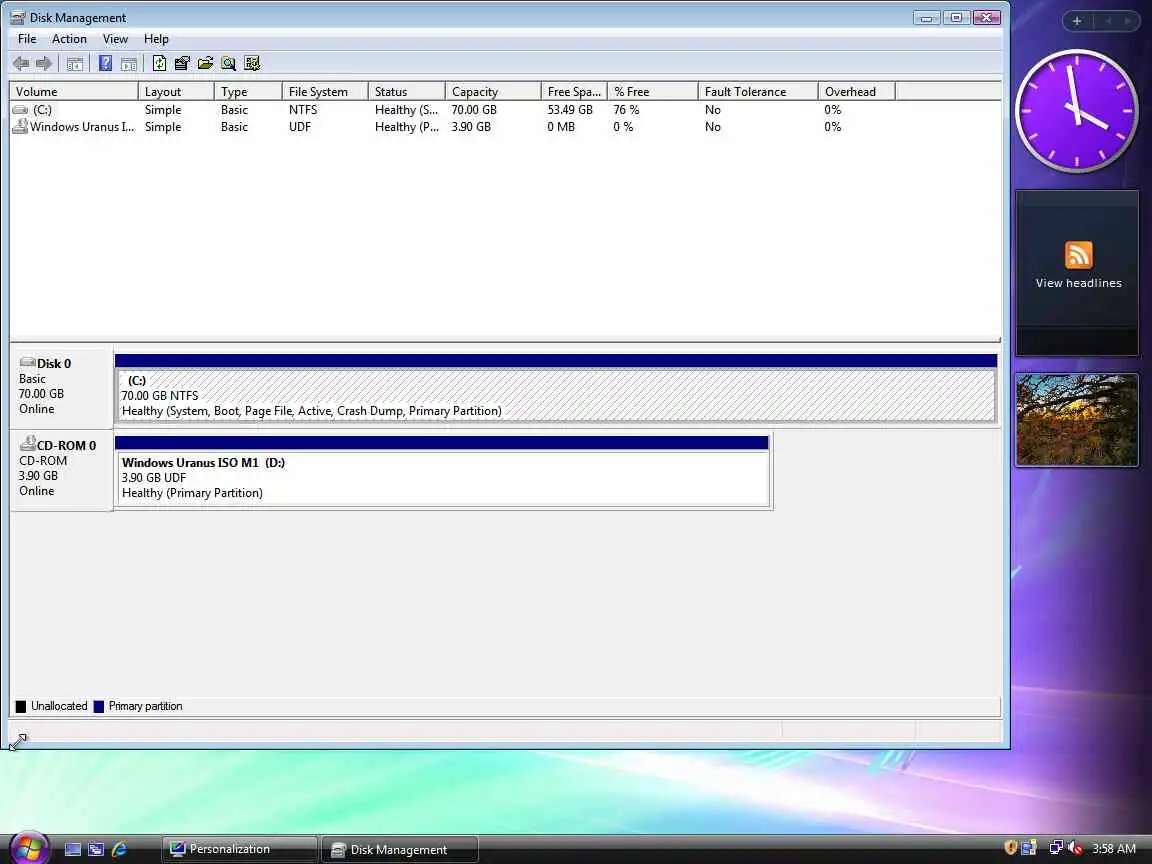Click the CD-ROM 0 label panel
1152x864 pixels.
62,469
